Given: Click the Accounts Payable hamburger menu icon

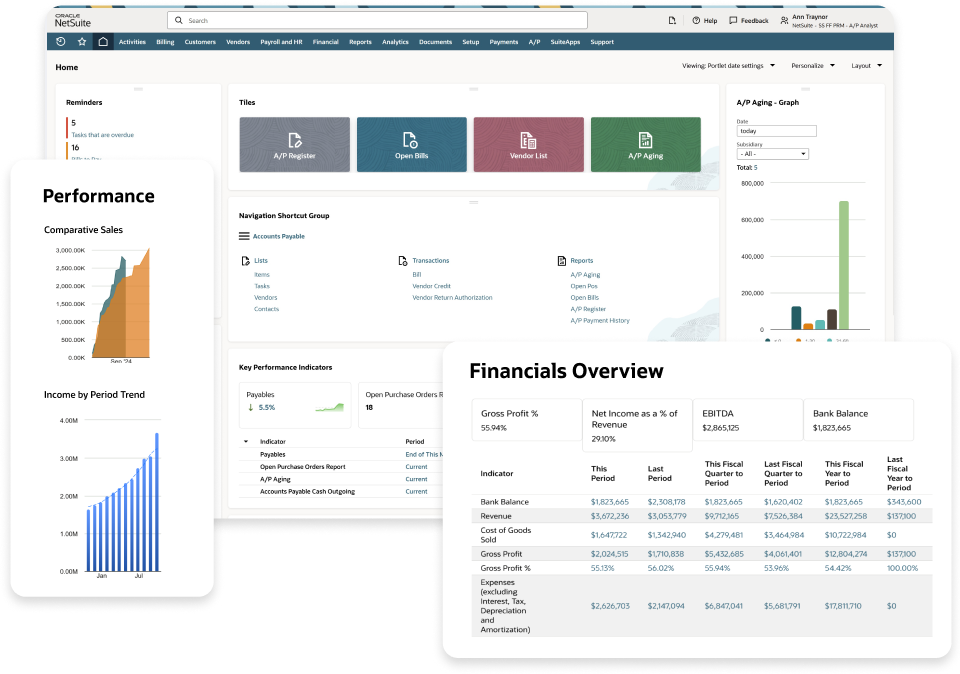Looking at the screenshot, I should [x=244, y=236].
